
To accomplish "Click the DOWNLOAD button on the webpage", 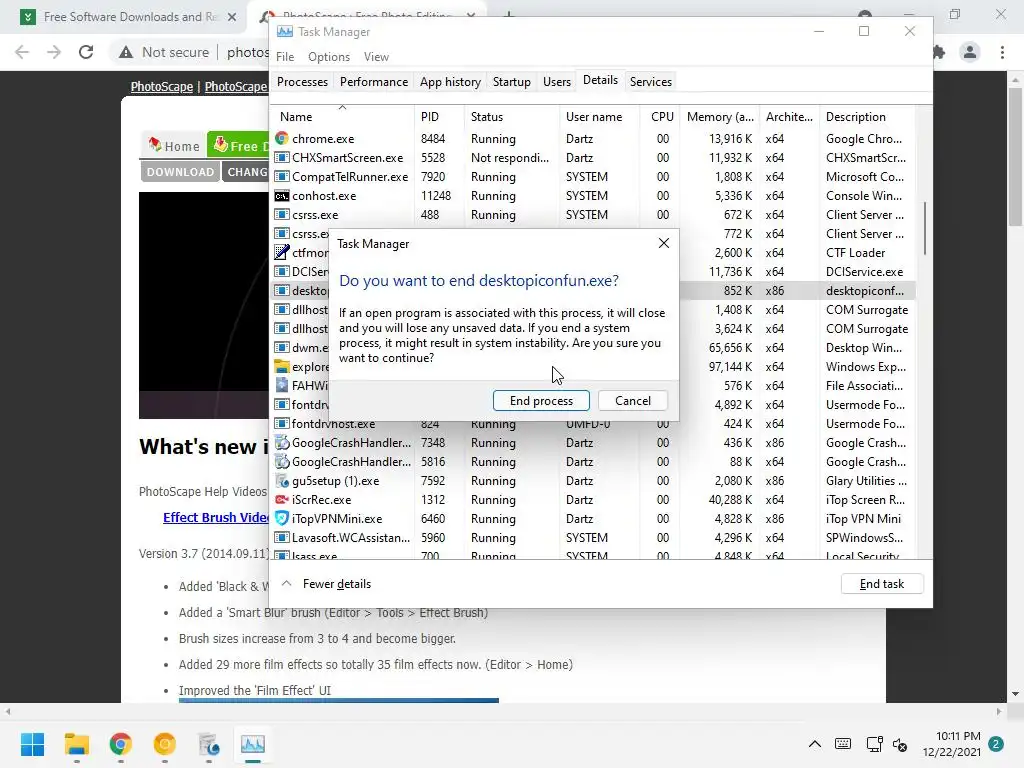I will point(180,172).
